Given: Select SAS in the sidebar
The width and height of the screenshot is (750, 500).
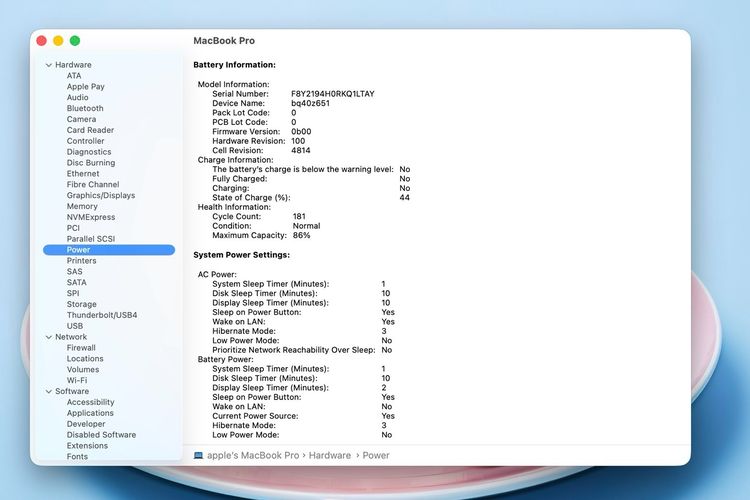Looking at the screenshot, I should [x=75, y=272].
